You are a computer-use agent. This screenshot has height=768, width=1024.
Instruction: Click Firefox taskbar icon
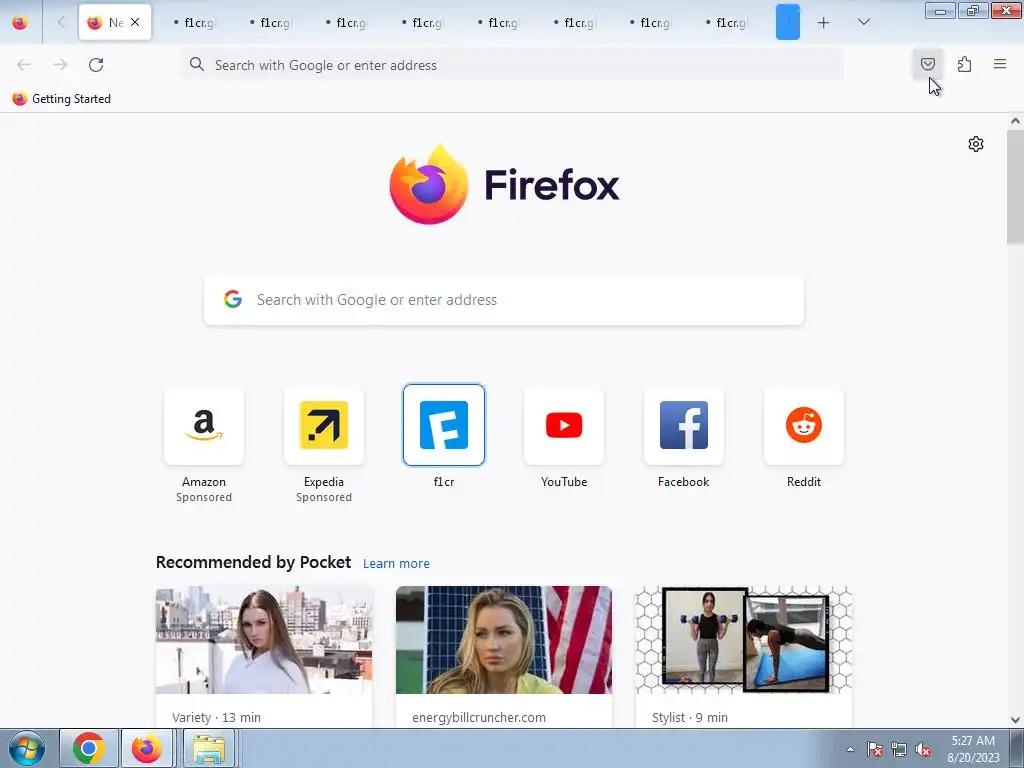[x=147, y=748]
